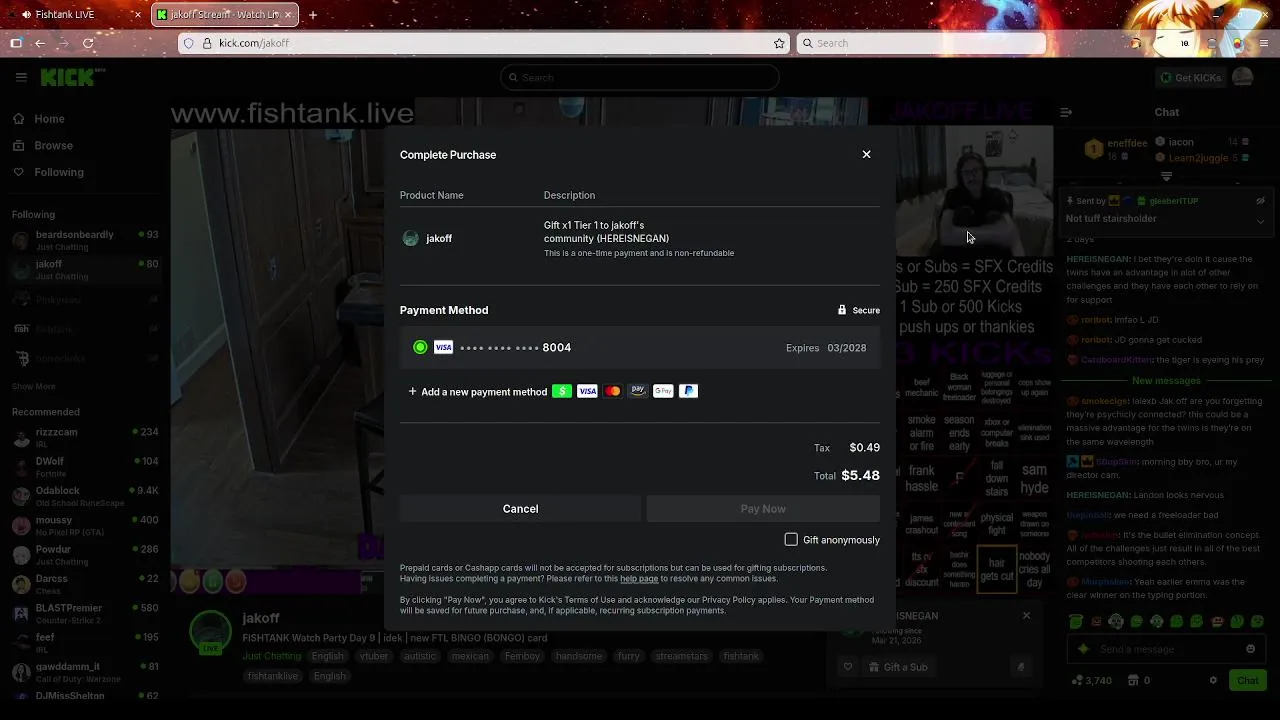1280x720 pixels.
Task: Close the Complete Purchase dialog
Action: coord(866,154)
